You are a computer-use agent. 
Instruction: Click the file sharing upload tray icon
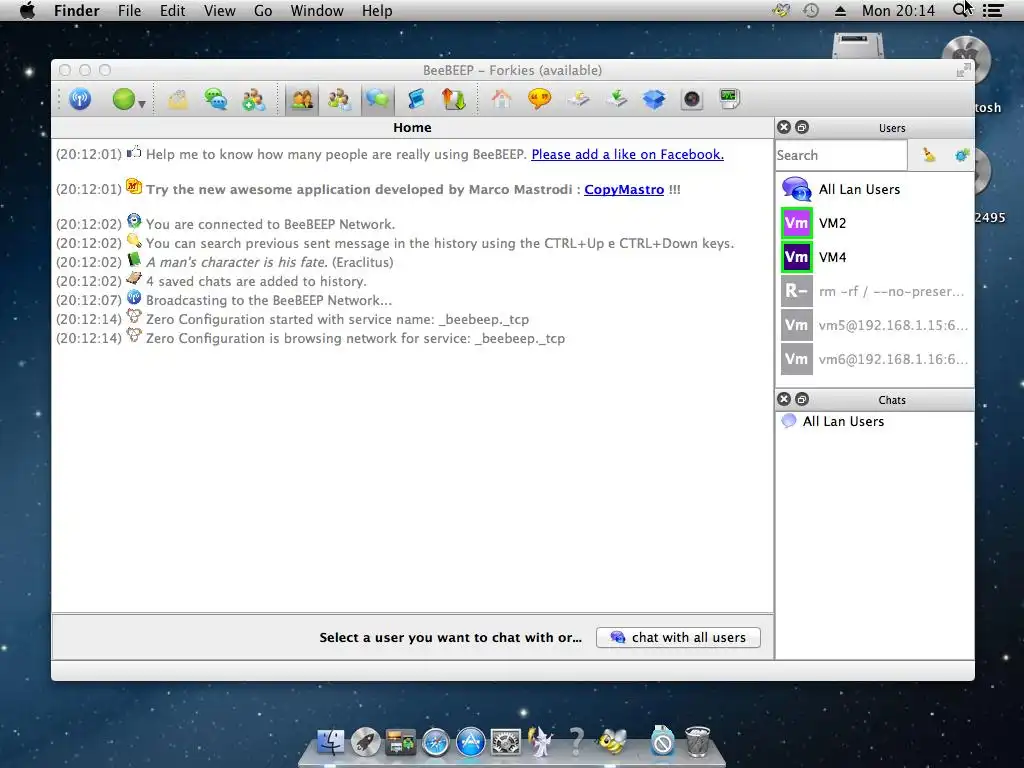click(578, 99)
